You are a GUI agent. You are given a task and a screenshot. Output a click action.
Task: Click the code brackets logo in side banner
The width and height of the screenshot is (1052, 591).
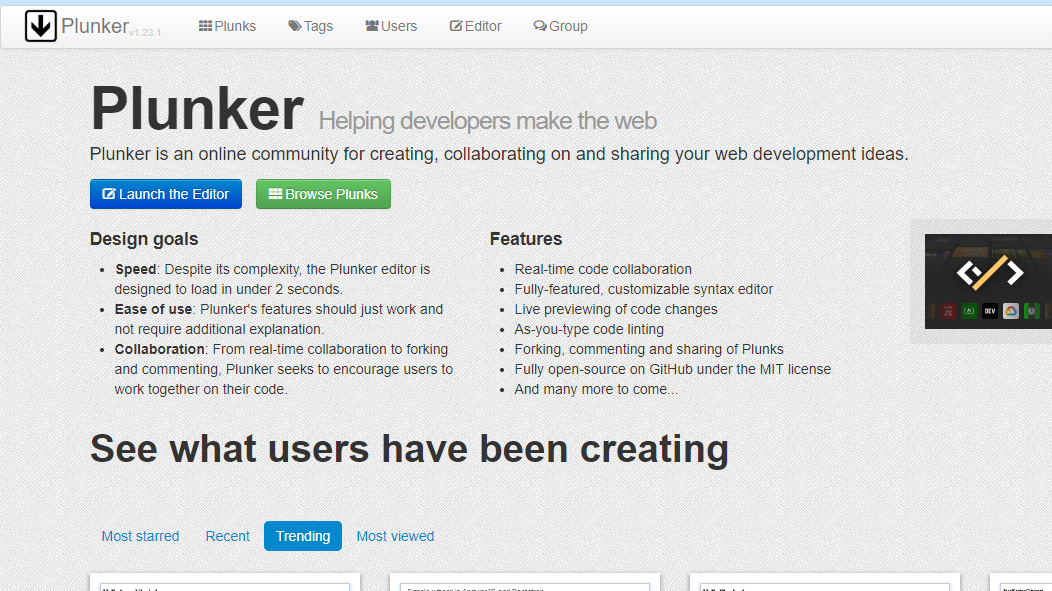pyautogui.click(x=989, y=271)
